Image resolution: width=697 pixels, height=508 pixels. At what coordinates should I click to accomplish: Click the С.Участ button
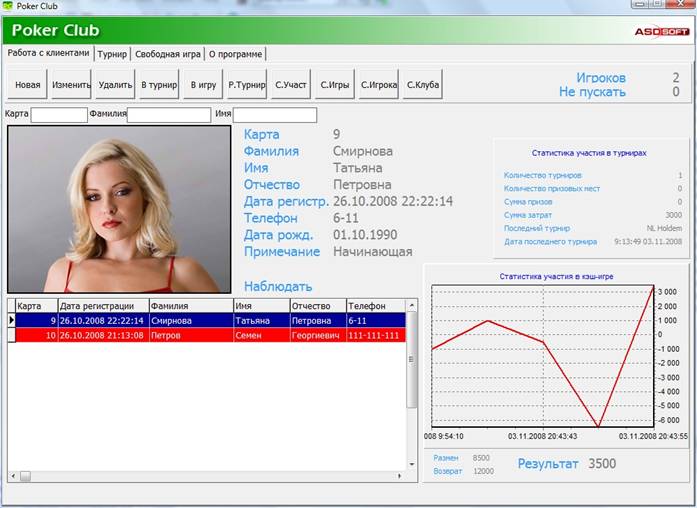coord(291,85)
